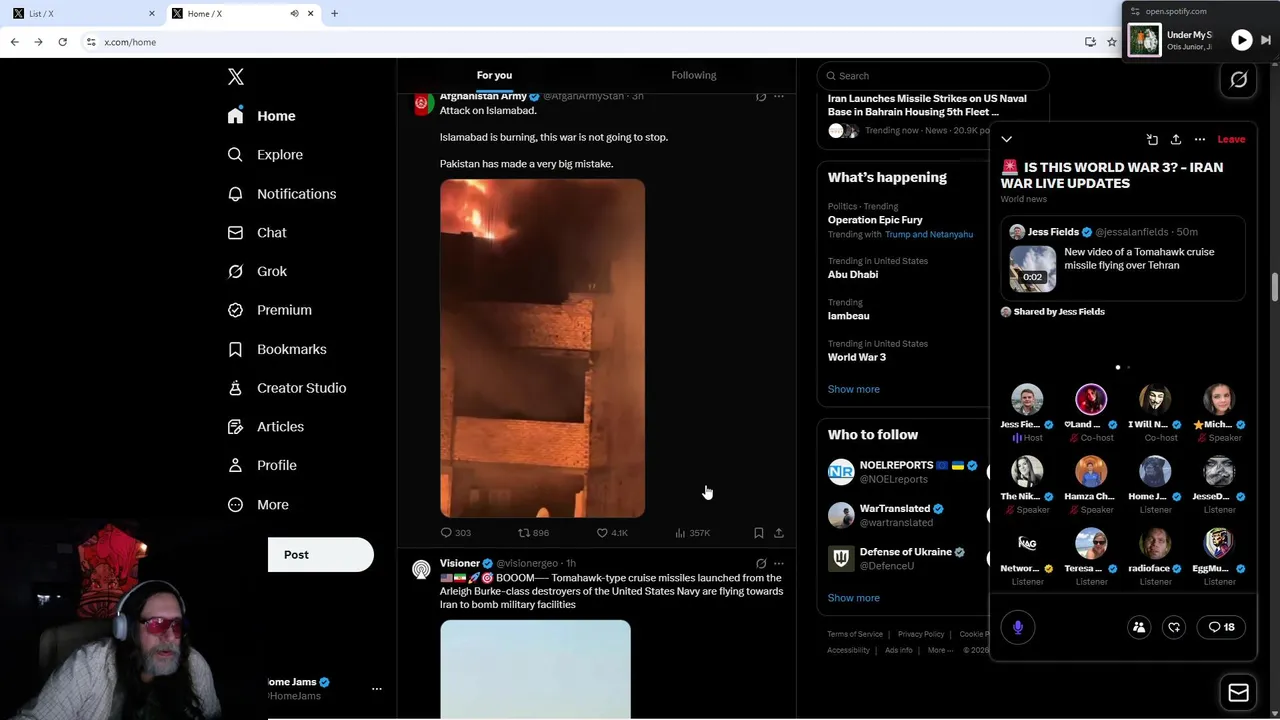Click the X logo in sidebar
1280x720 pixels.
235,77
